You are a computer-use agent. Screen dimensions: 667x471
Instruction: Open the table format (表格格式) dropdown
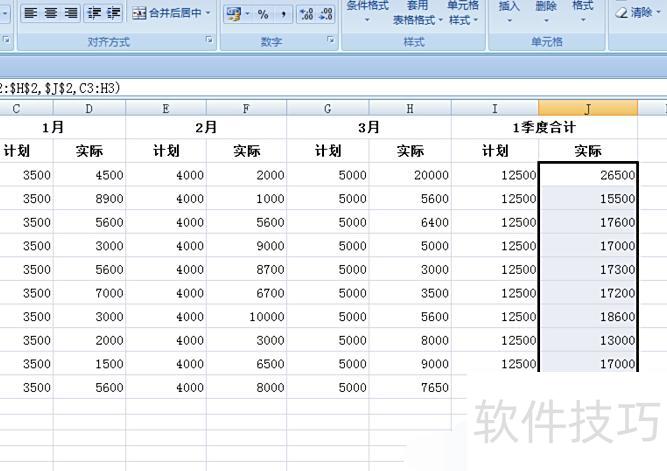(x=414, y=20)
